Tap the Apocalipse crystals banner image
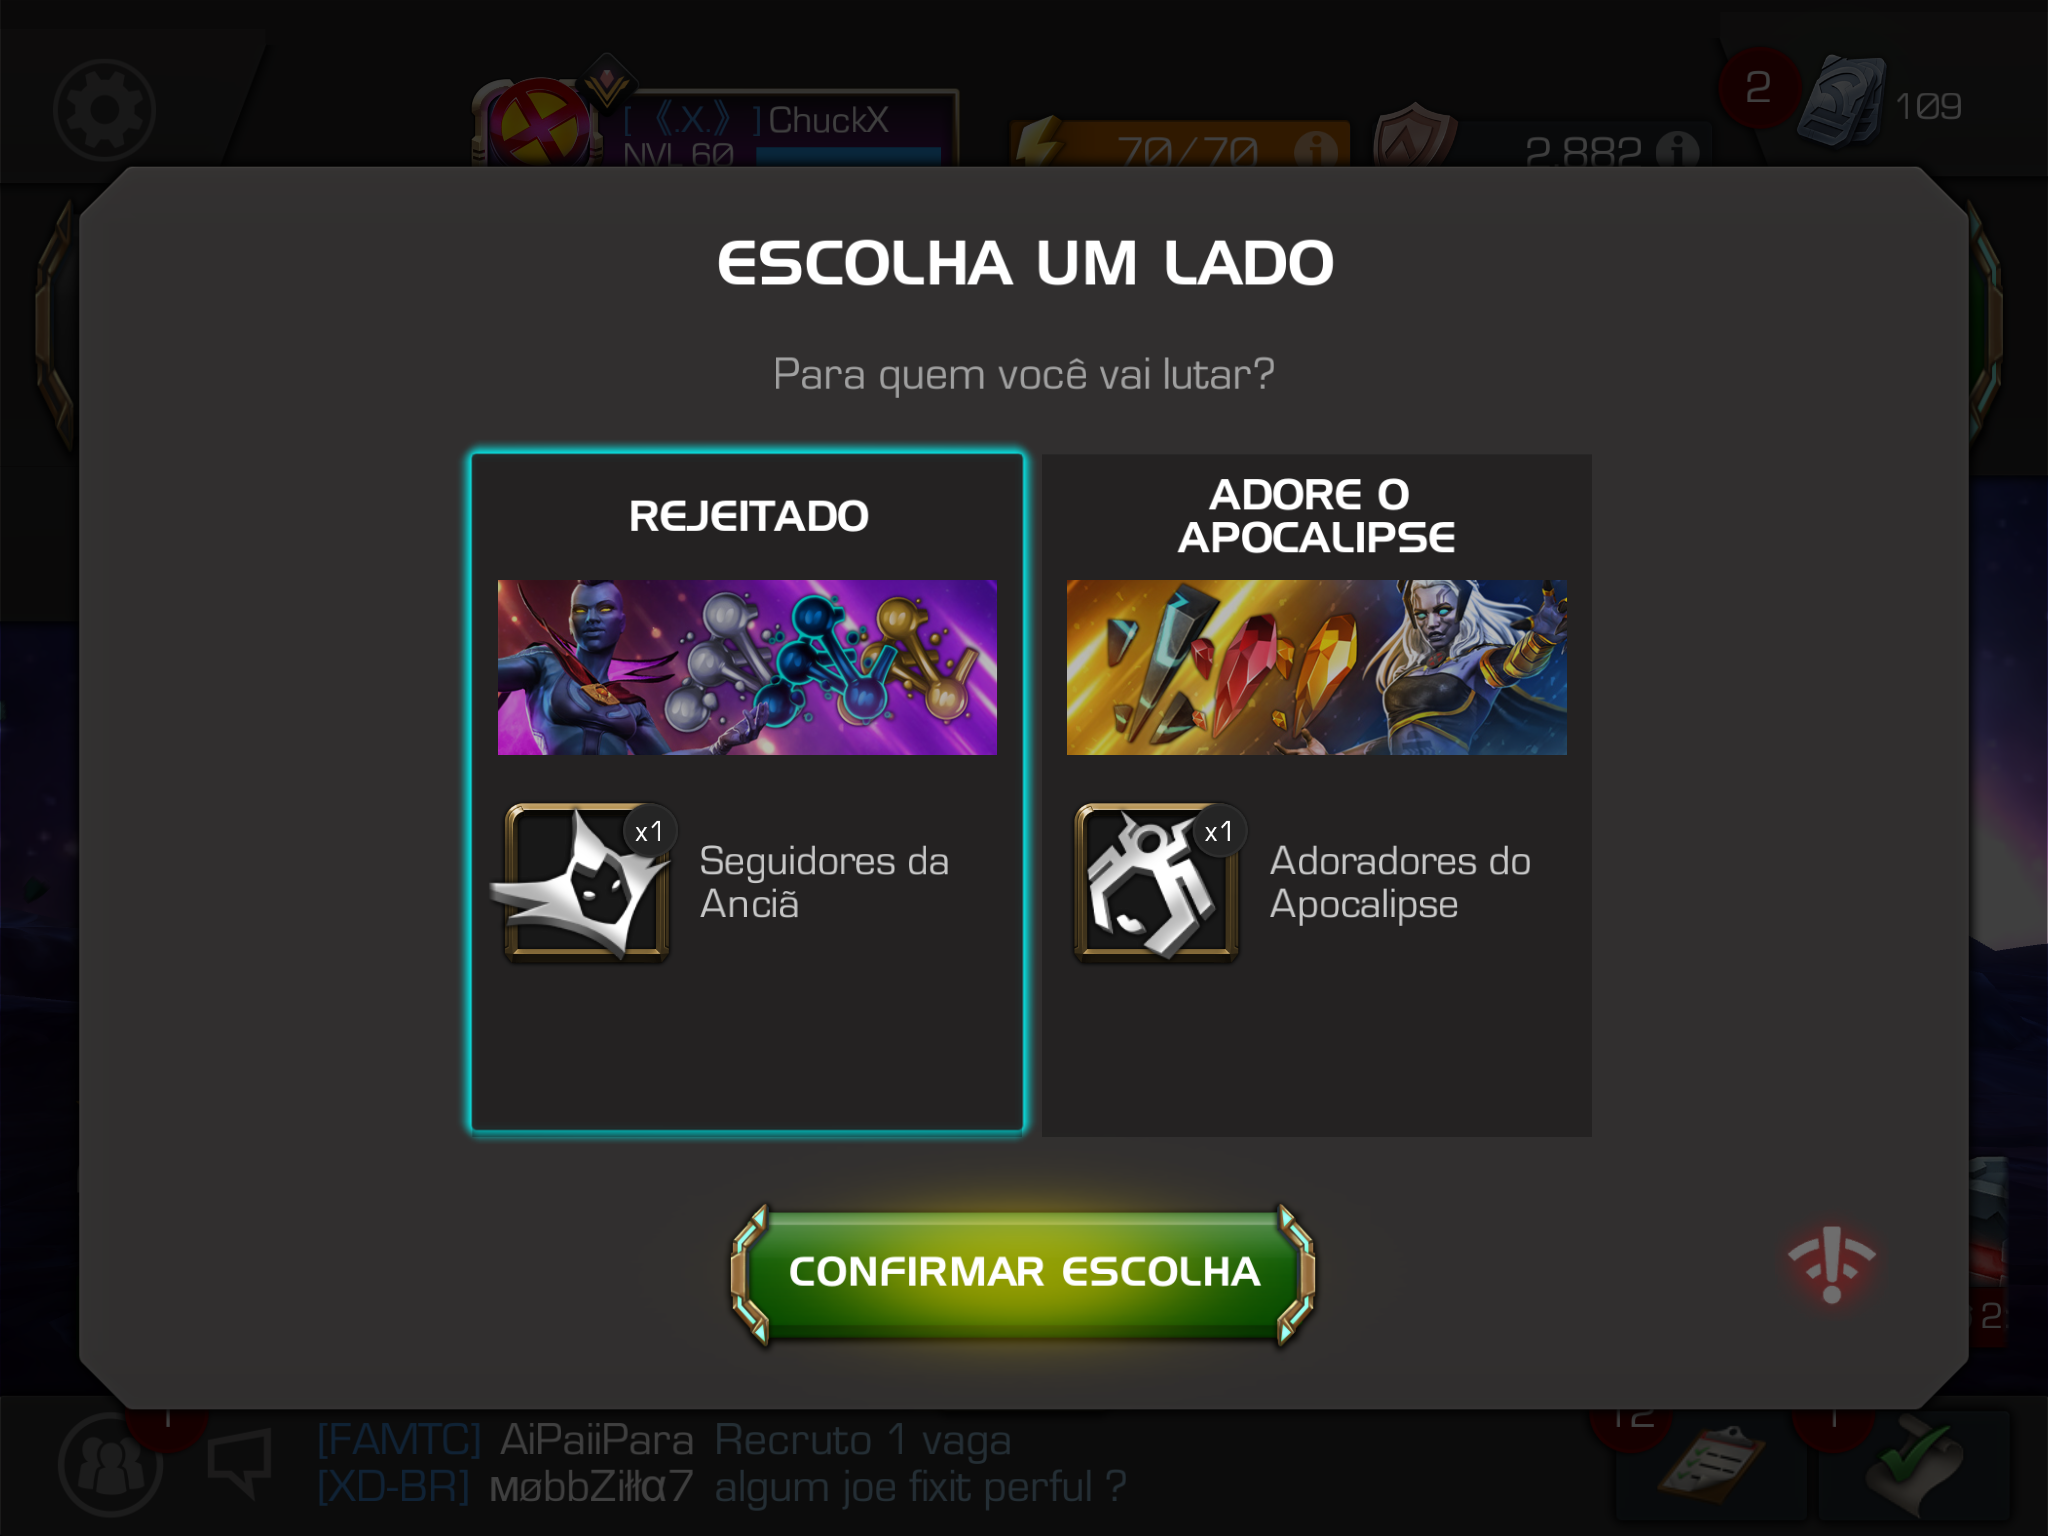Viewport: 2048px width, 1536px height. pyautogui.click(x=1316, y=667)
